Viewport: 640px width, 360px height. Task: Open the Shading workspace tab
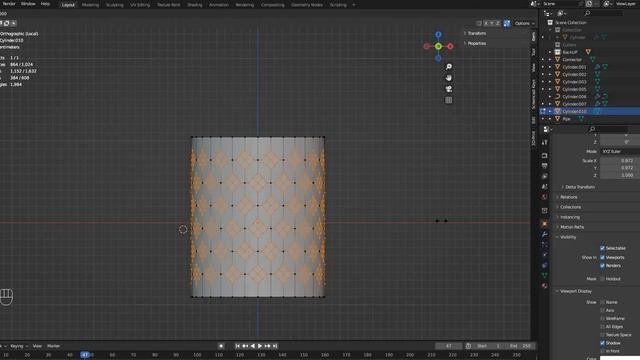(x=195, y=5)
